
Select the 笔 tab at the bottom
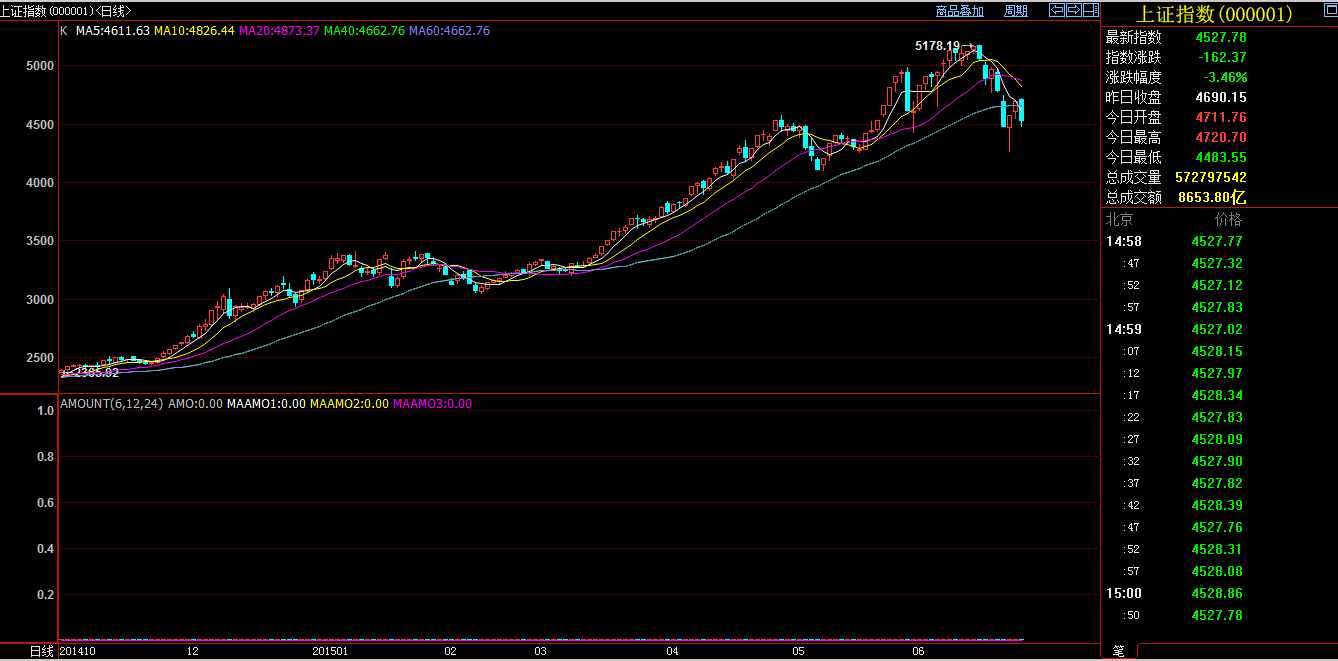tap(1118, 651)
